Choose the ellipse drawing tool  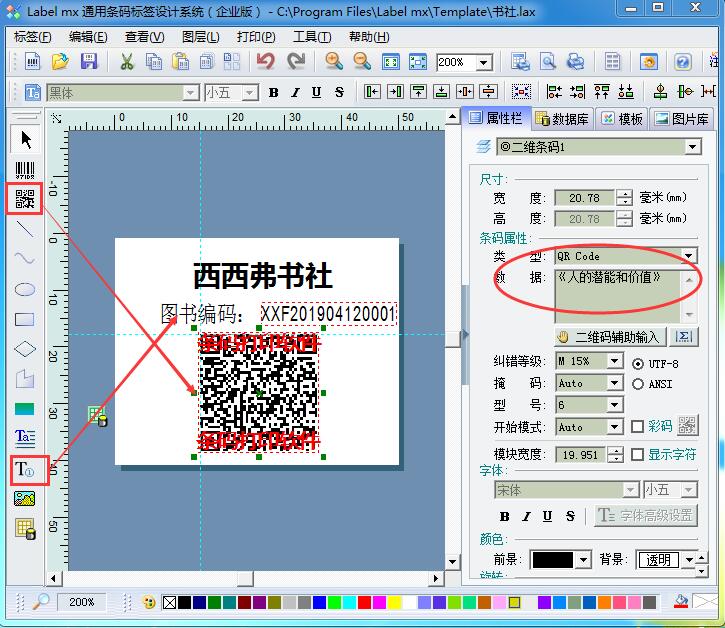click(25, 289)
